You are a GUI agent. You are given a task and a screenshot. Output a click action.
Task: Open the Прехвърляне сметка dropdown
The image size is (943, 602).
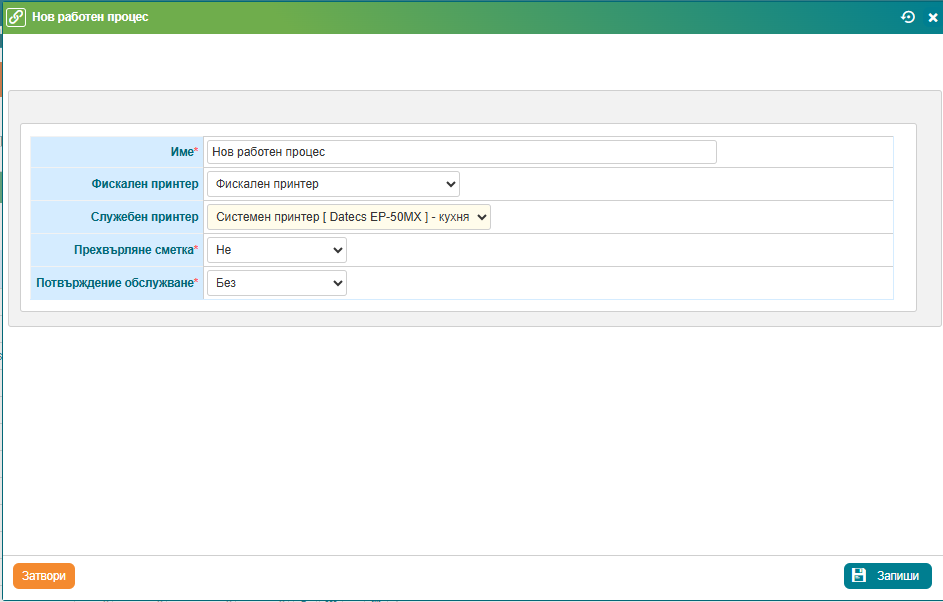pyautogui.click(x=277, y=250)
